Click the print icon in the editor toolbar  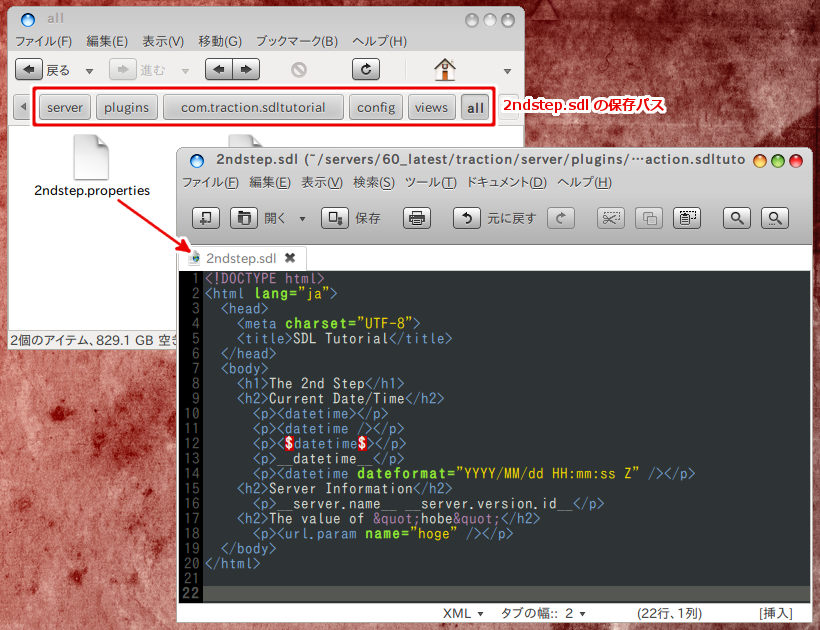pos(417,218)
